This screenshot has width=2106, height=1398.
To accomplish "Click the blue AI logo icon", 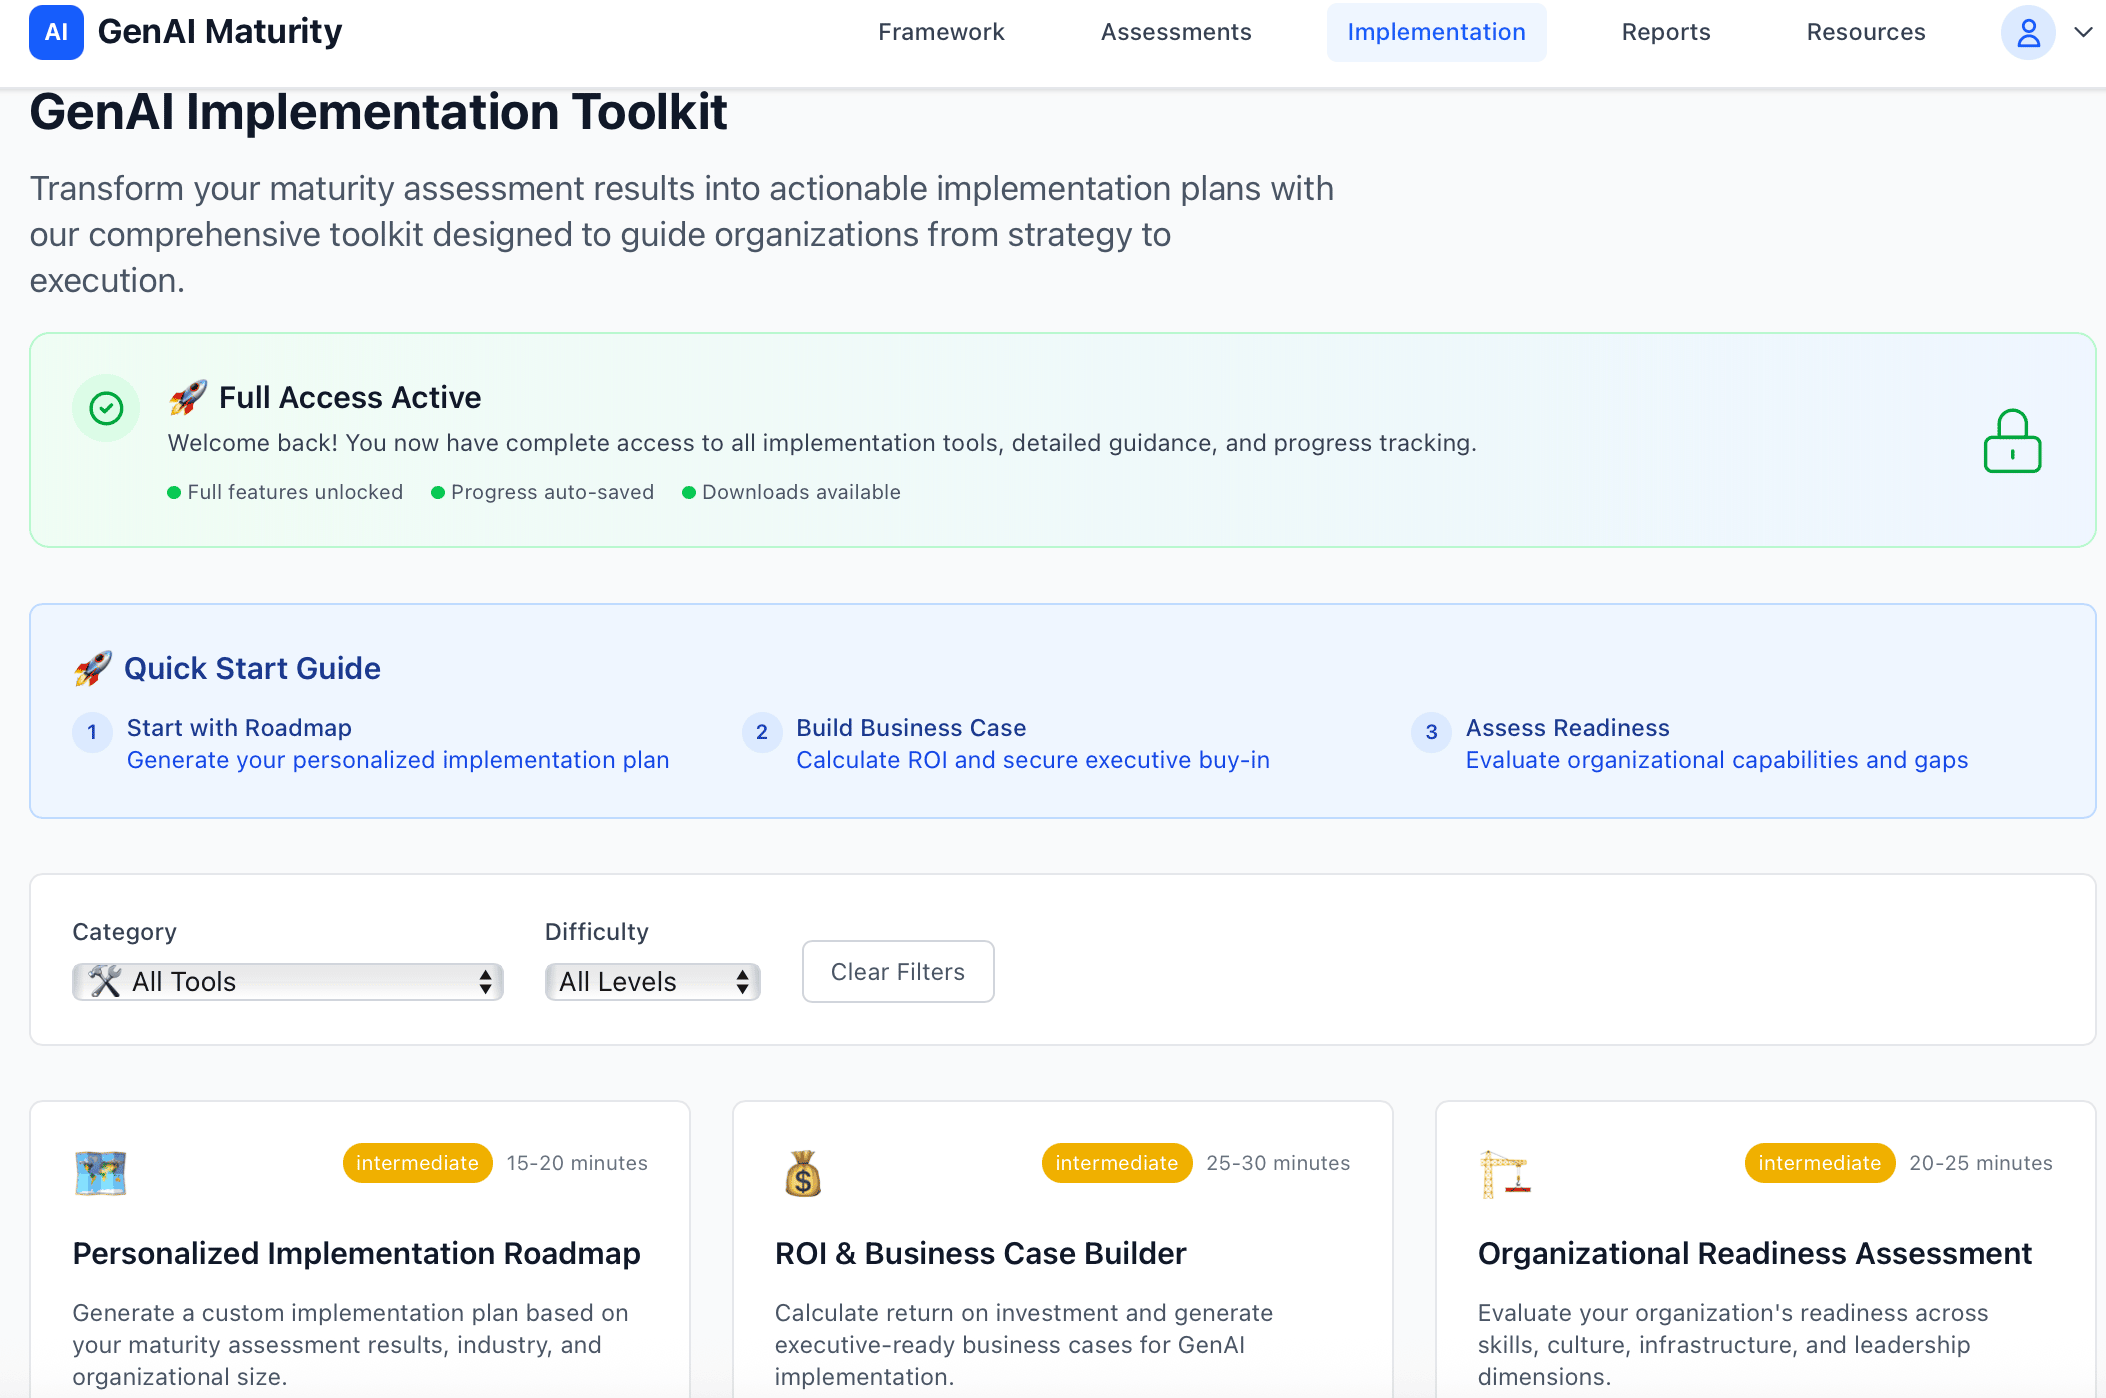I will coord(56,32).
